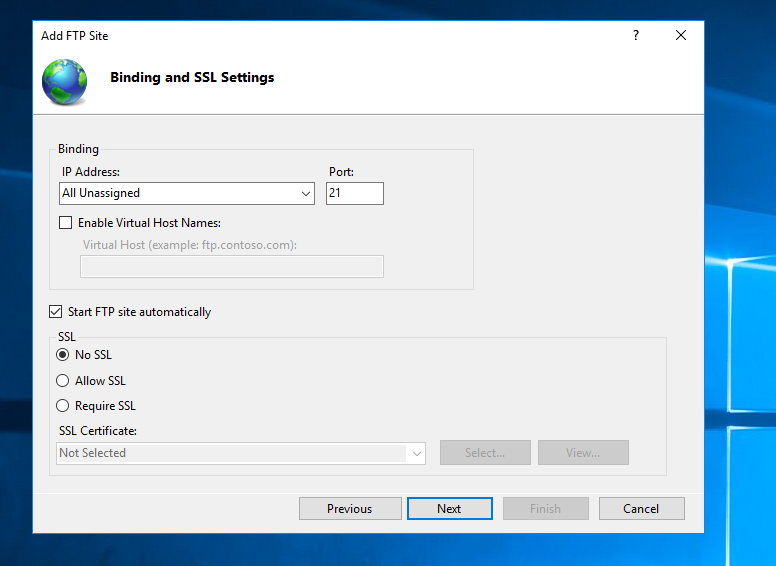The width and height of the screenshot is (776, 566).
Task: Click the Virtual Host text box
Action: 231,266
